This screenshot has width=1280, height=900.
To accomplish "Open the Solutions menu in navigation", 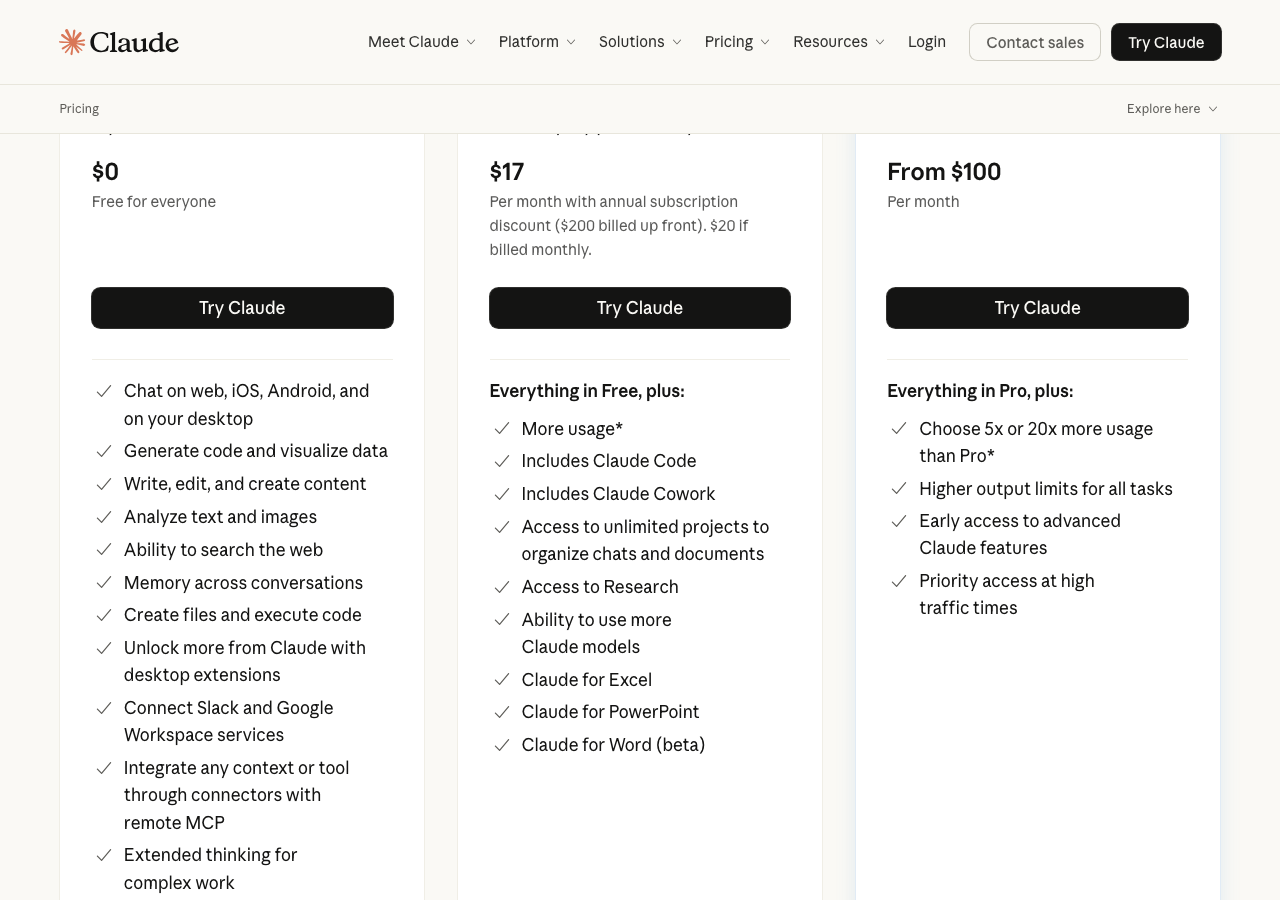I will tap(640, 42).
